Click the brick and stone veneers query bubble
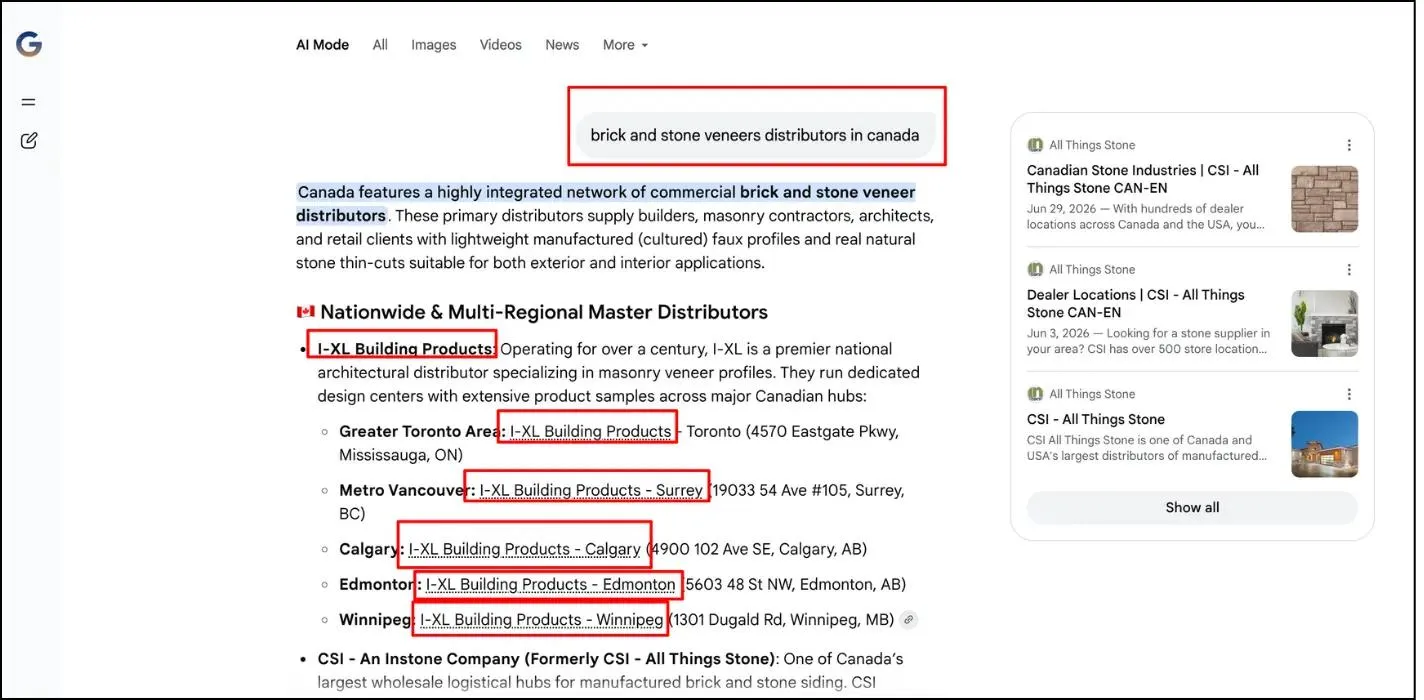1424x700 pixels. click(x=755, y=135)
